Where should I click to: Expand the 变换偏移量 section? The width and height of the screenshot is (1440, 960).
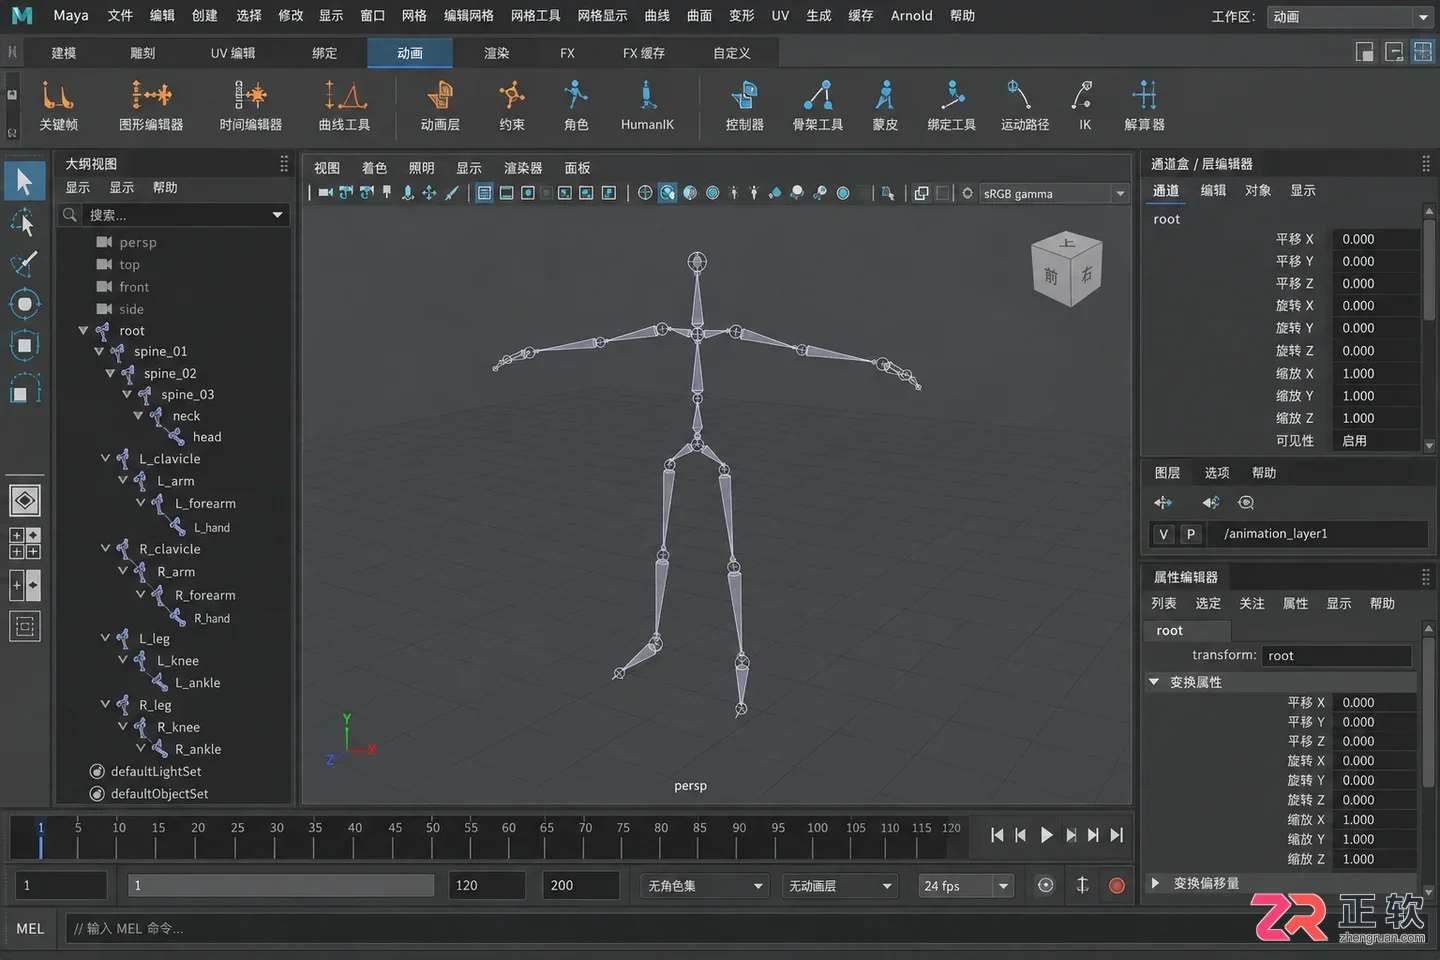[x=1155, y=883]
